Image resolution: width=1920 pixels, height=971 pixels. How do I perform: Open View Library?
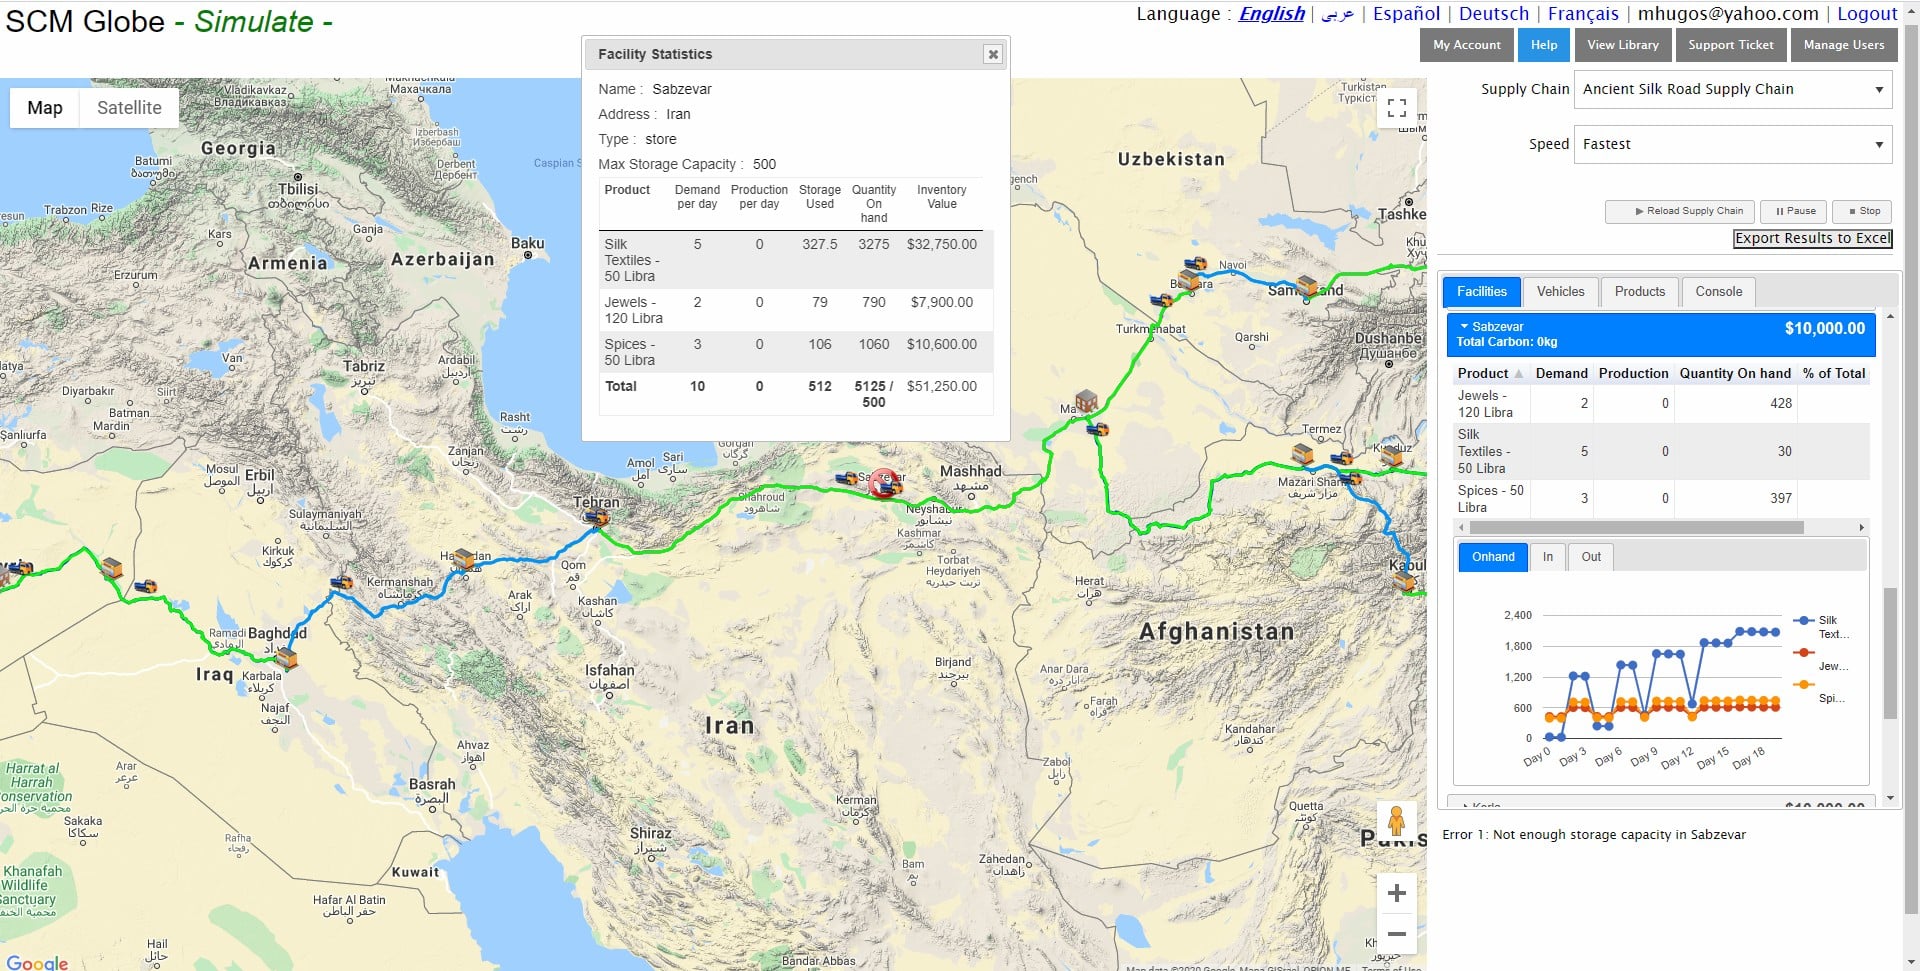tap(1622, 45)
